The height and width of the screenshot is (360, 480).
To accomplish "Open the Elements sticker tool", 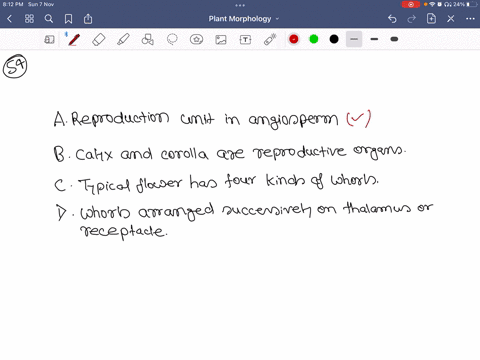I will pos(197,40).
